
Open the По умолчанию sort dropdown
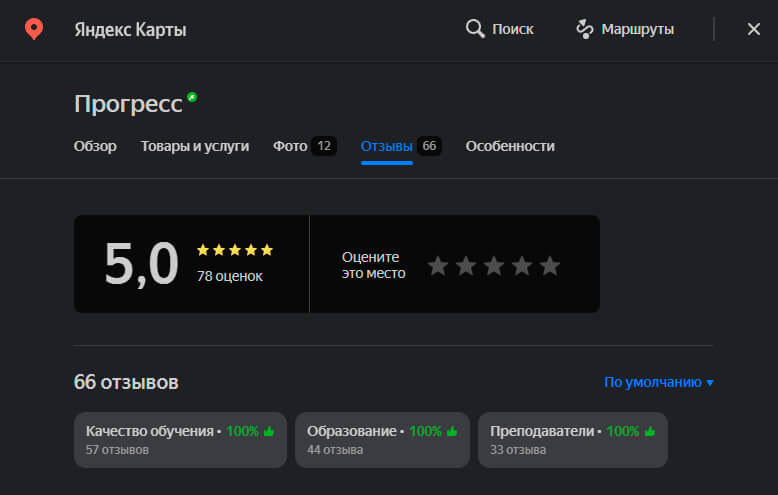pyautogui.click(x=658, y=382)
